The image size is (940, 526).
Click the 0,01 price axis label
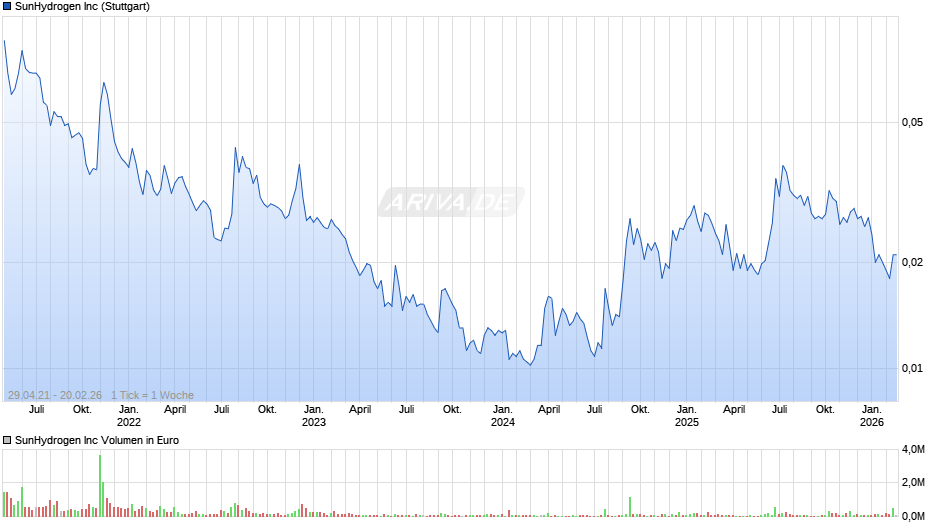(x=912, y=368)
